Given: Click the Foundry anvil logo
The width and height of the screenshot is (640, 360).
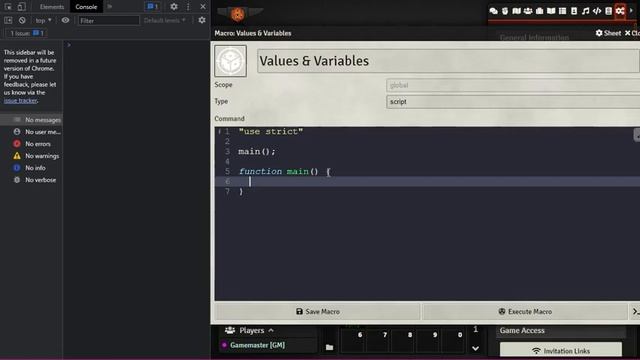Looking at the screenshot, I should [x=238, y=14].
